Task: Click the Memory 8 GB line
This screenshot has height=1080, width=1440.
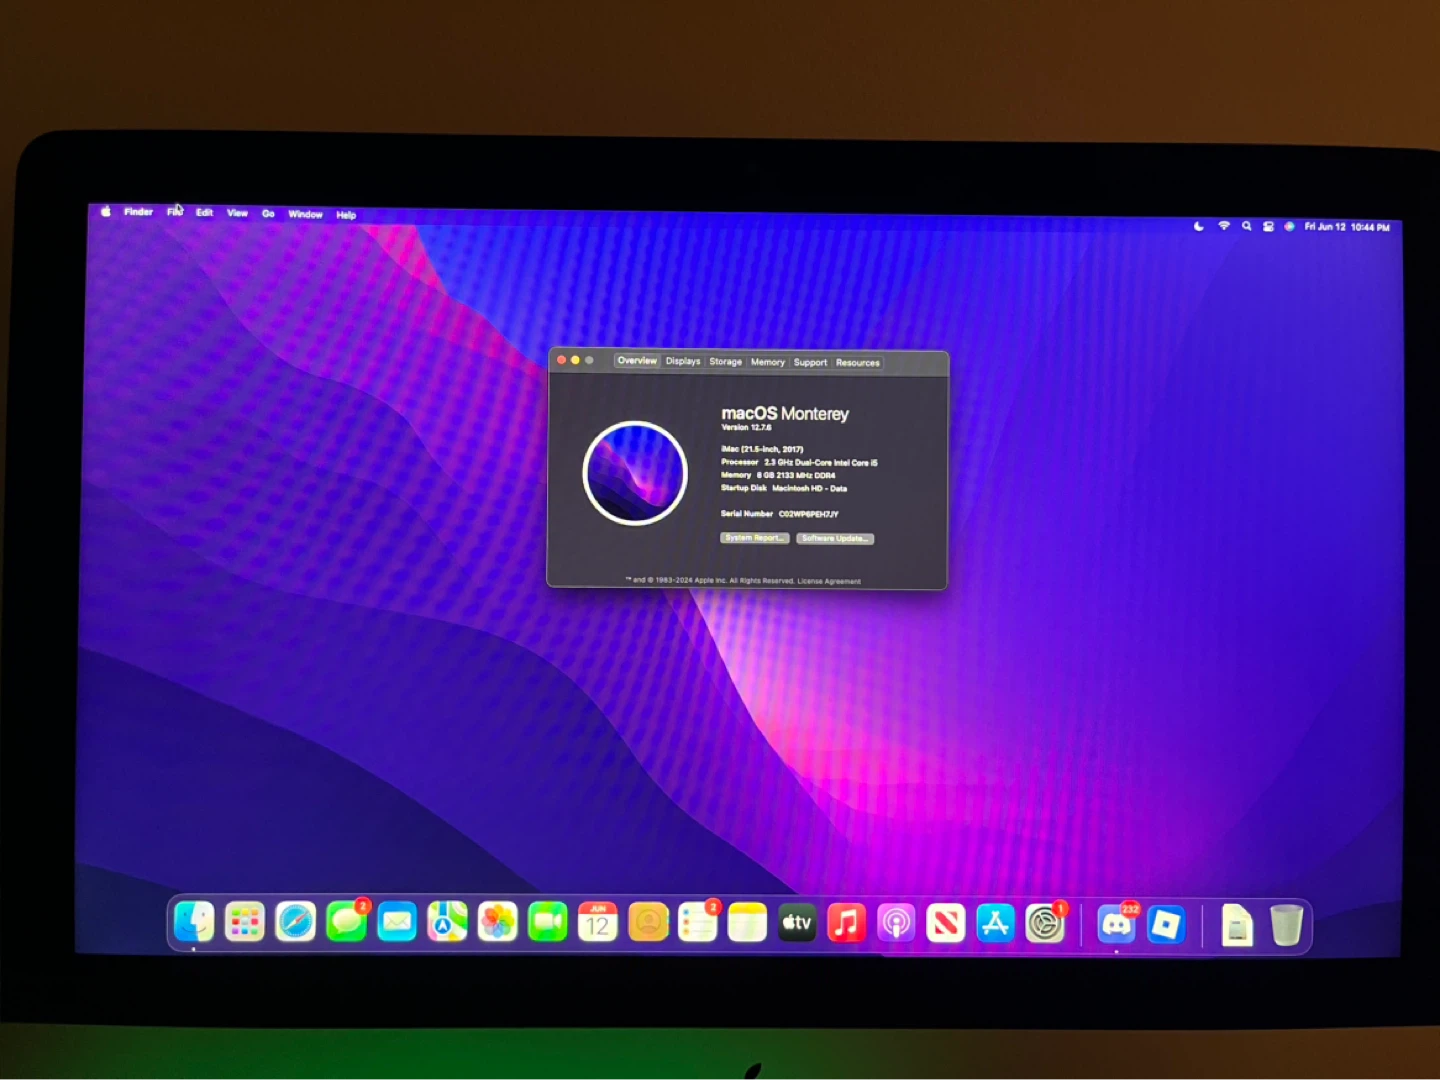Action: [778, 475]
